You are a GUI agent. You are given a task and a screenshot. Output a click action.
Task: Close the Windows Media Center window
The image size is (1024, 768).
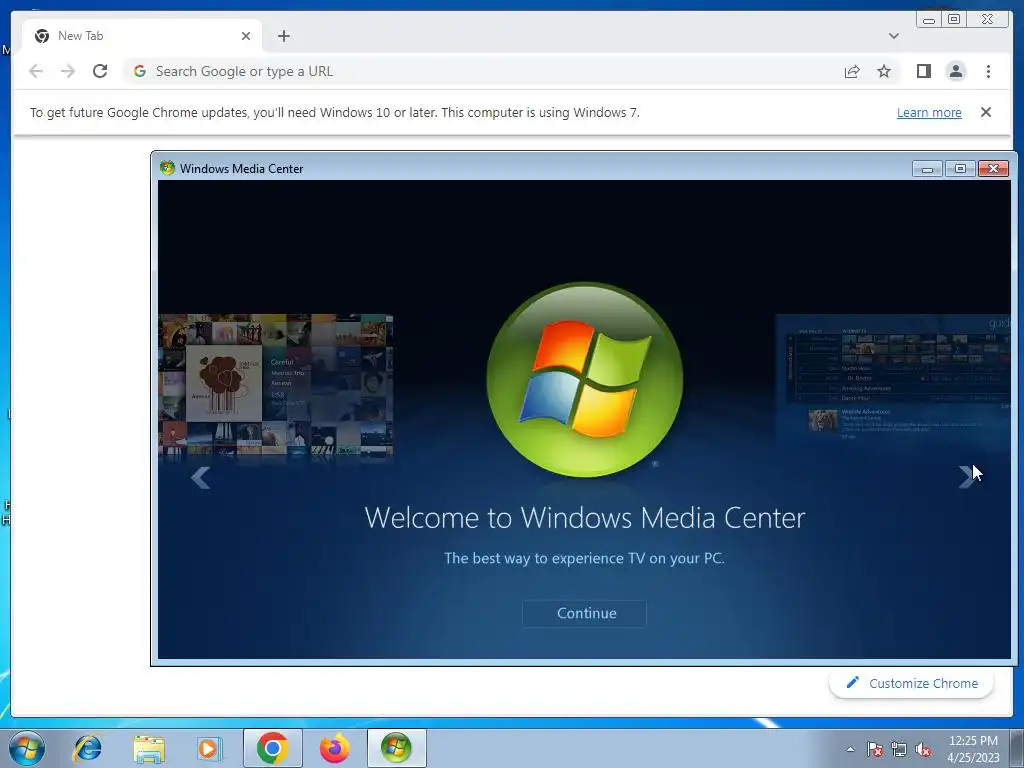pos(993,168)
